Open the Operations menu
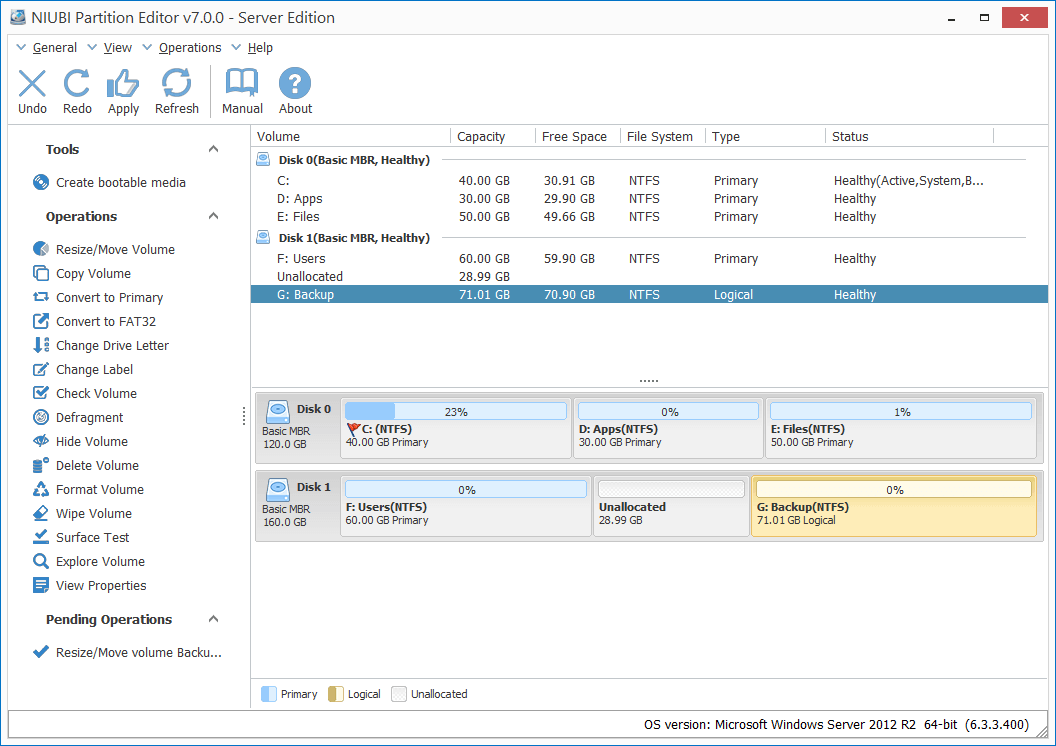The width and height of the screenshot is (1056, 746). [x=182, y=48]
